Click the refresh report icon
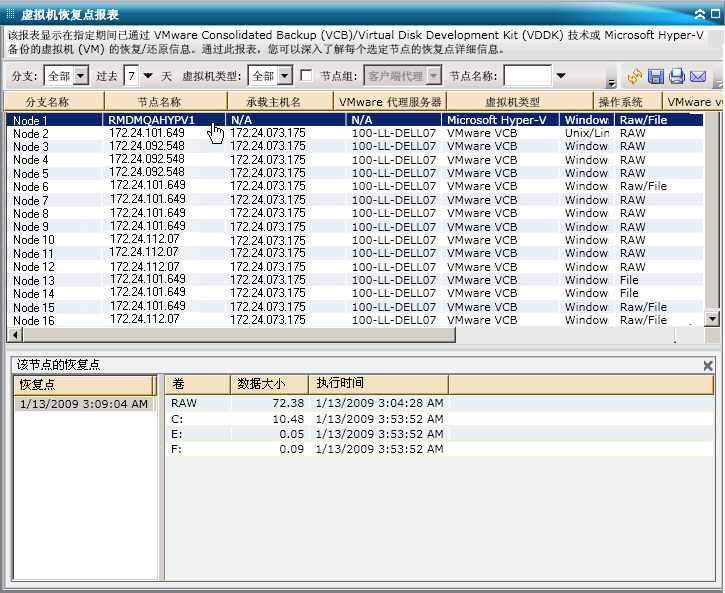Image resolution: width=725 pixels, height=593 pixels. tap(635, 77)
